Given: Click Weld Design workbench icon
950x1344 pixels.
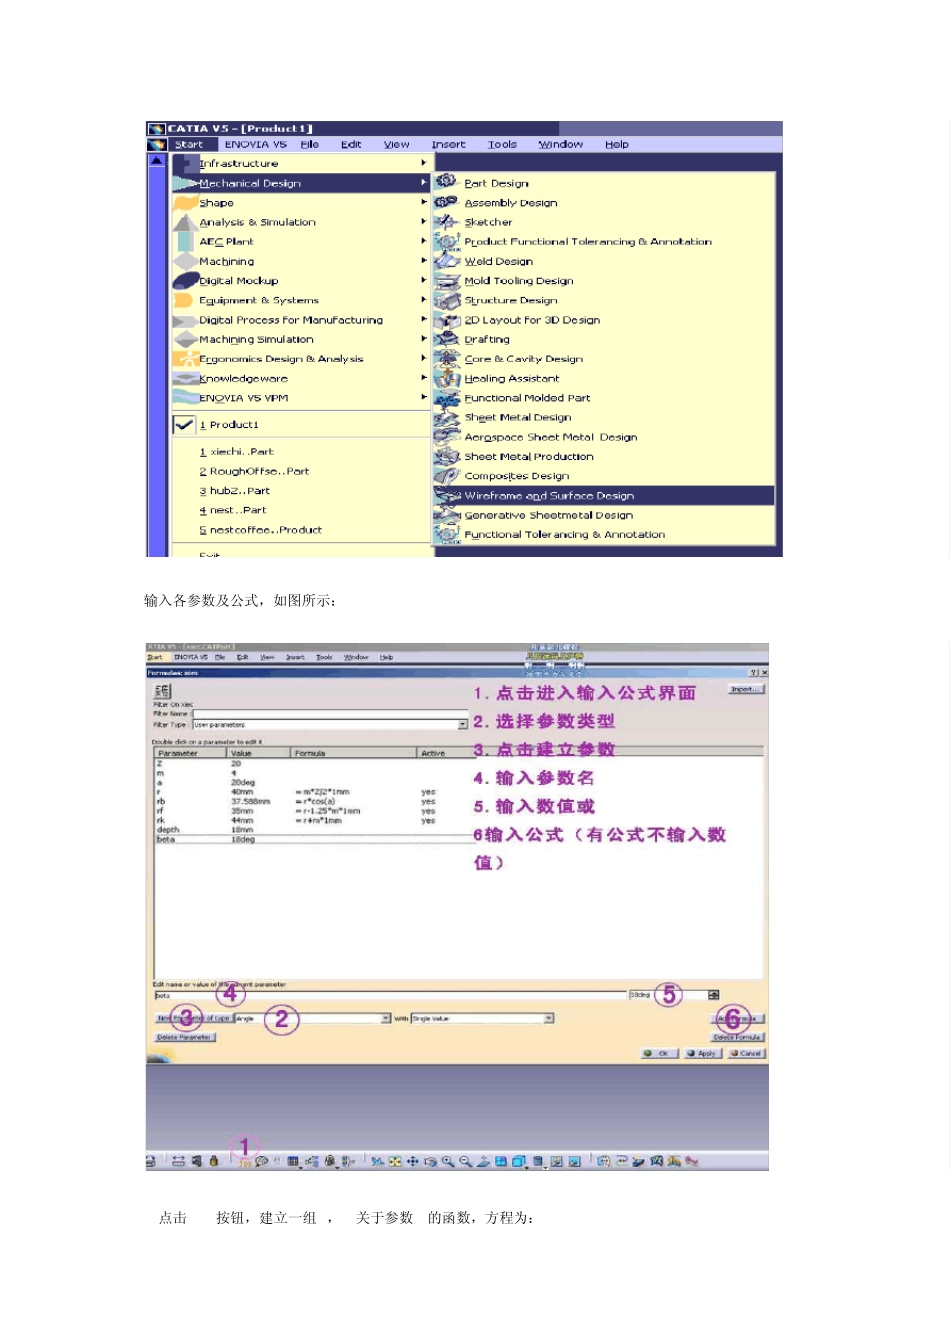Looking at the screenshot, I should (446, 260).
